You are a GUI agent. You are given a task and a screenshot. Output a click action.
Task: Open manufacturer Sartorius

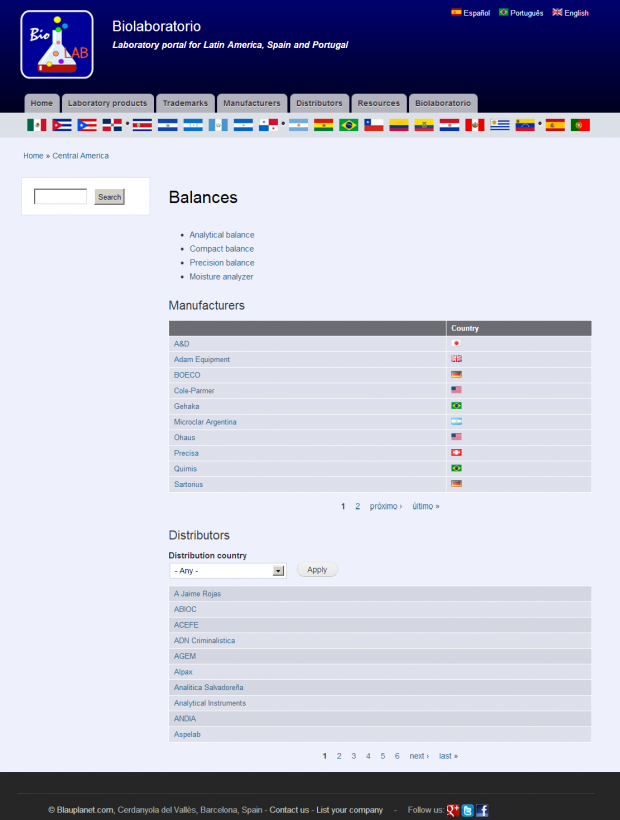(188, 484)
